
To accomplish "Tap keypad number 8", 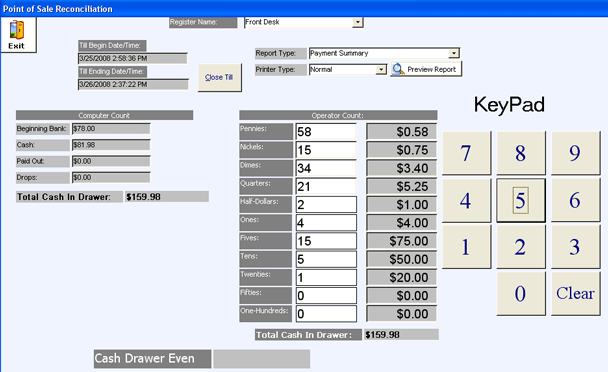I will 521,153.
